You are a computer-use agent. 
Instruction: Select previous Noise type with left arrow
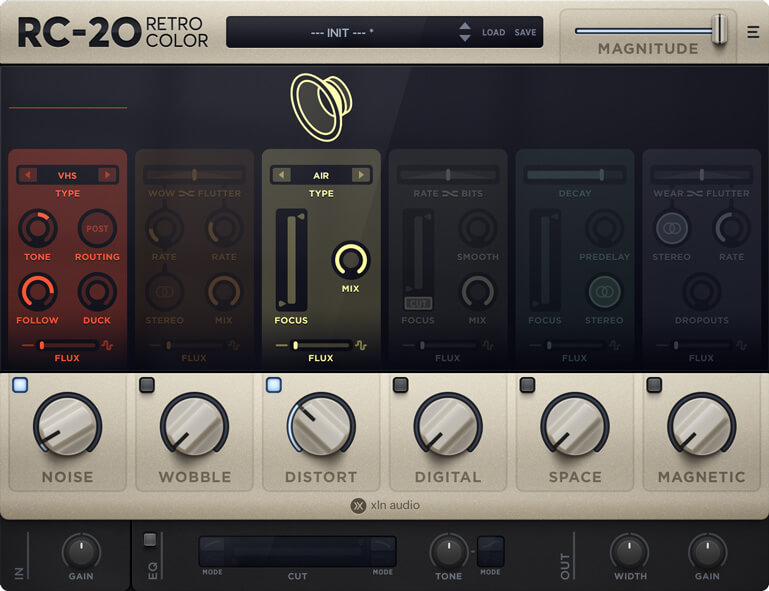(x=28, y=175)
